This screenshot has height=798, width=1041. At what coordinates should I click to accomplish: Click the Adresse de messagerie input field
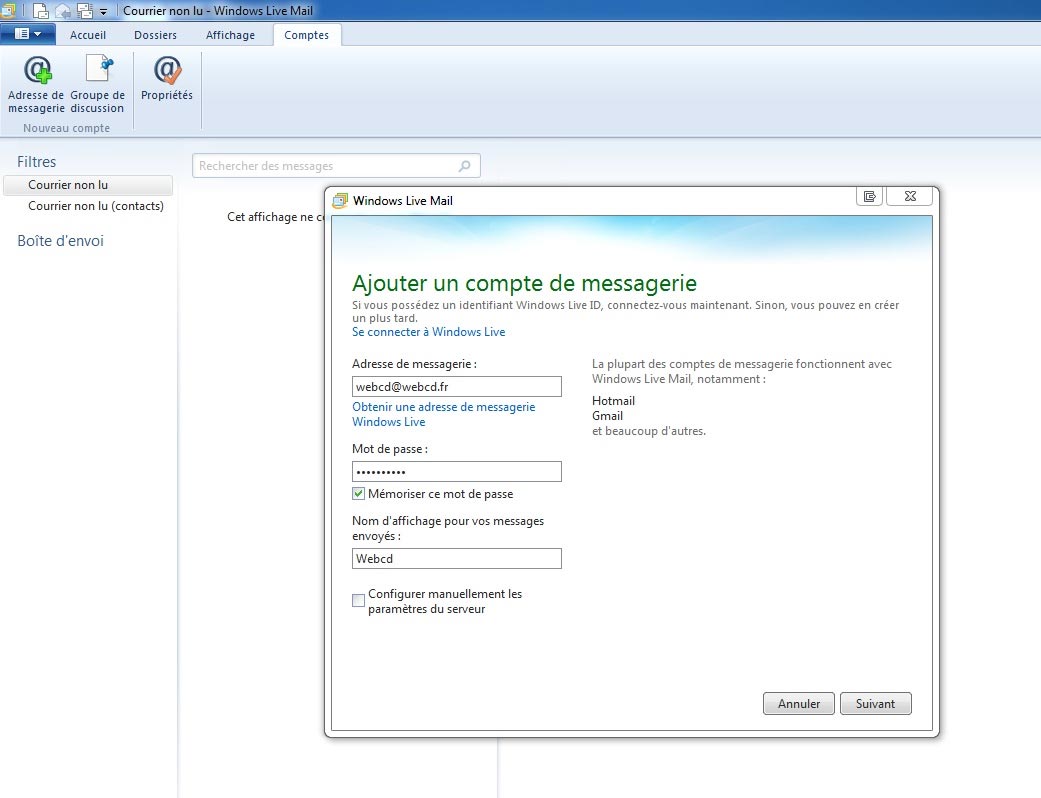click(x=457, y=386)
